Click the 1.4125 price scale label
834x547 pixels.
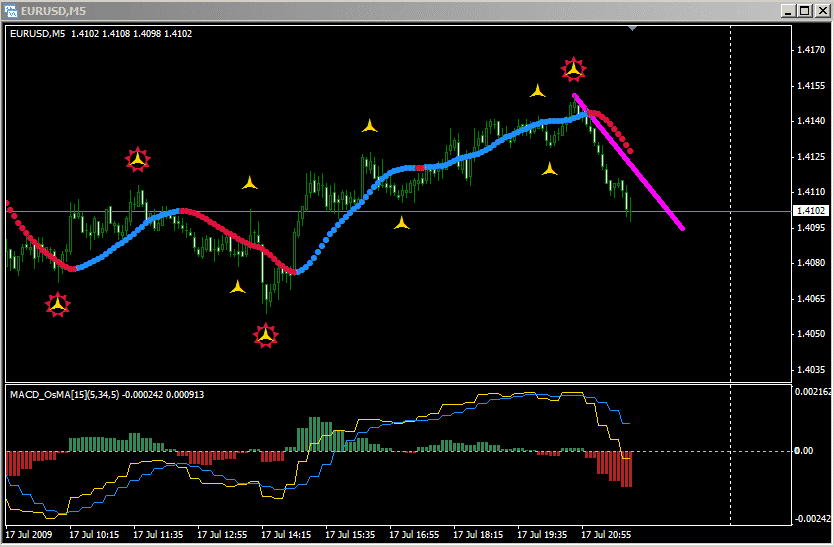click(x=811, y=156)
